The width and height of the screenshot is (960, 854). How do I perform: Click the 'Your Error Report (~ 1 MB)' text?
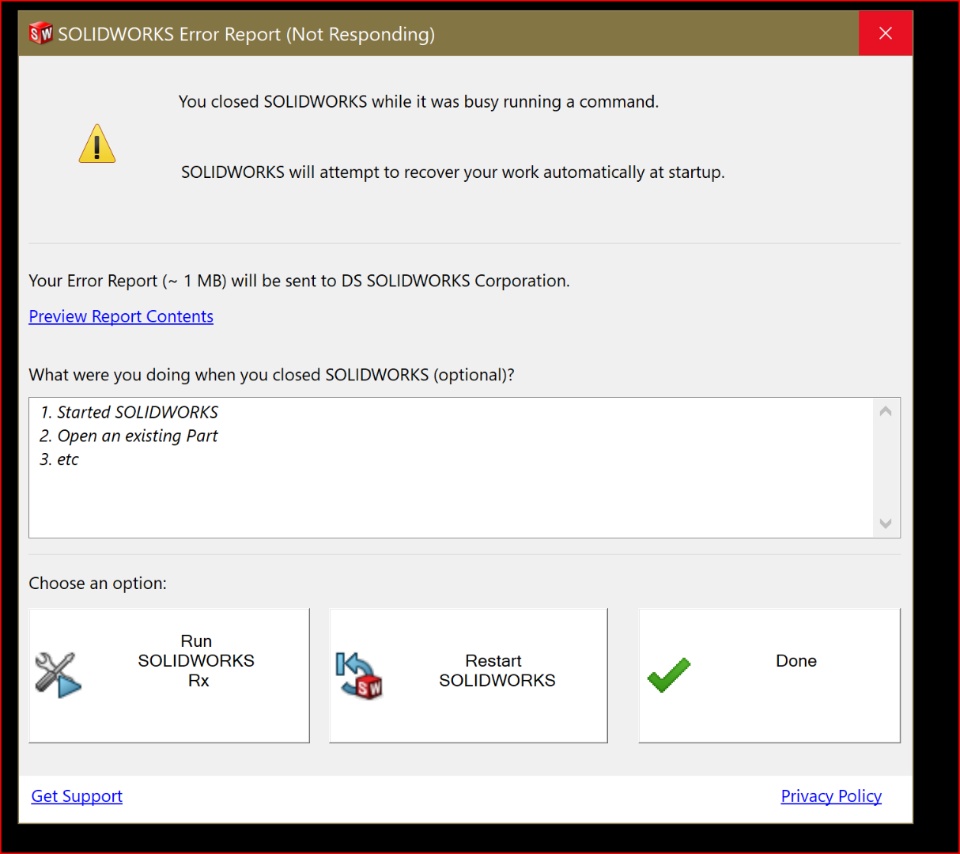coord(299,281)
